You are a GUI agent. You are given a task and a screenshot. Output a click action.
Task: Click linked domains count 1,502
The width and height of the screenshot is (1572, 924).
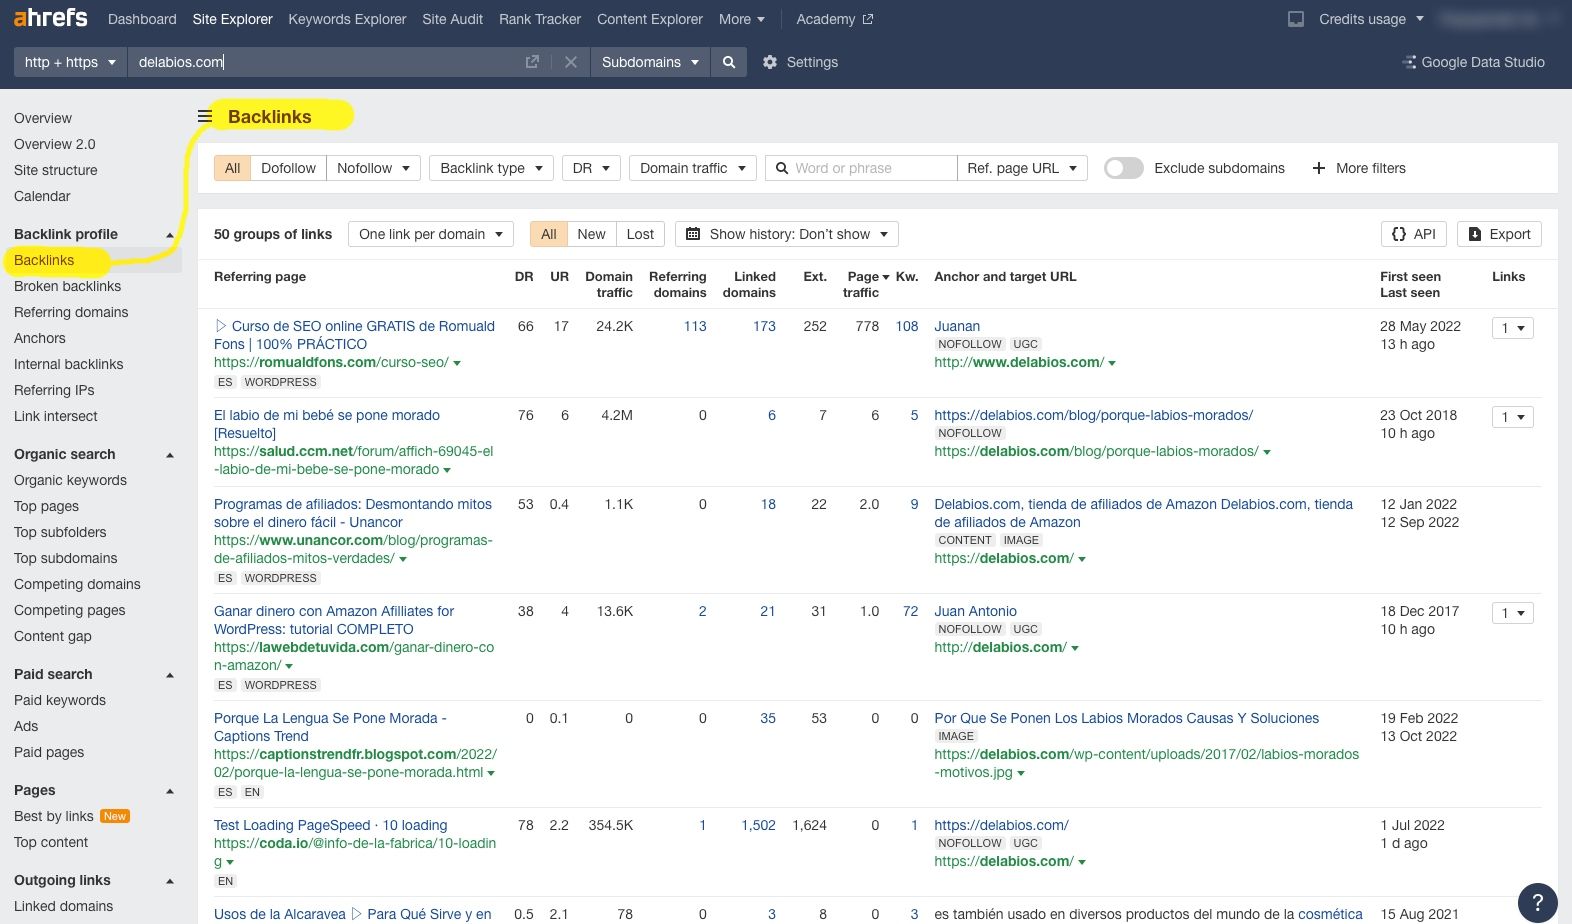[758, 825]
